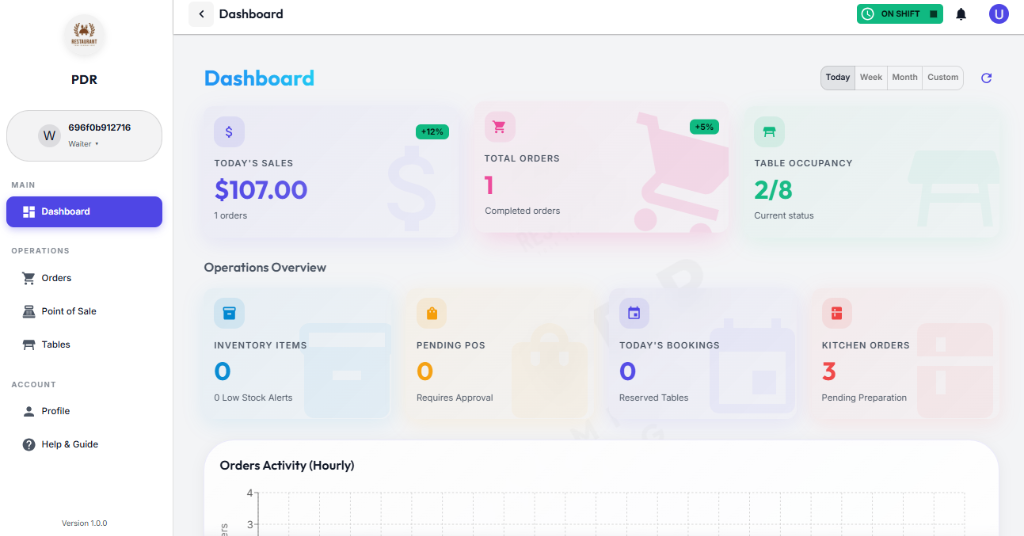
Task: Click the notification bell icon
Action: pos(961,14)
